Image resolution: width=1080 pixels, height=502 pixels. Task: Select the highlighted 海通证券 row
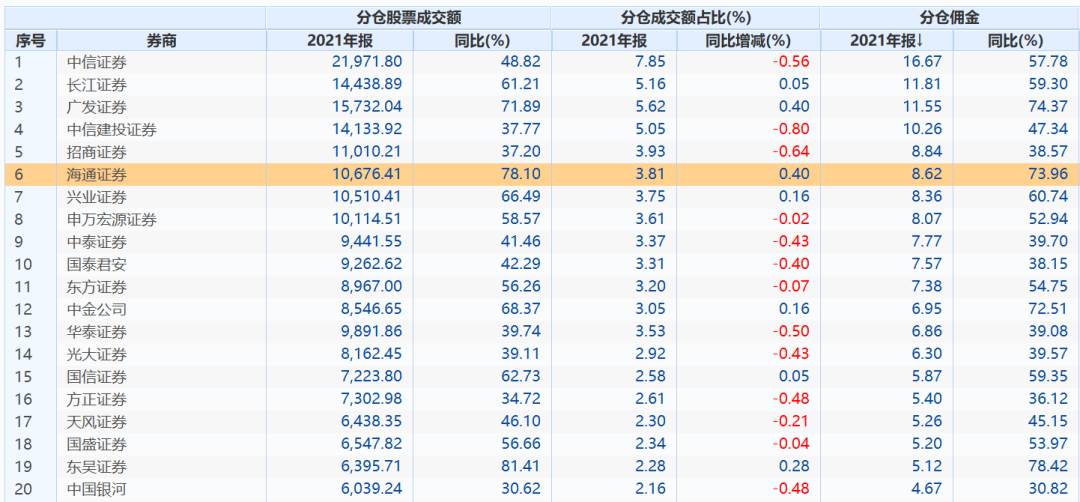540,176
